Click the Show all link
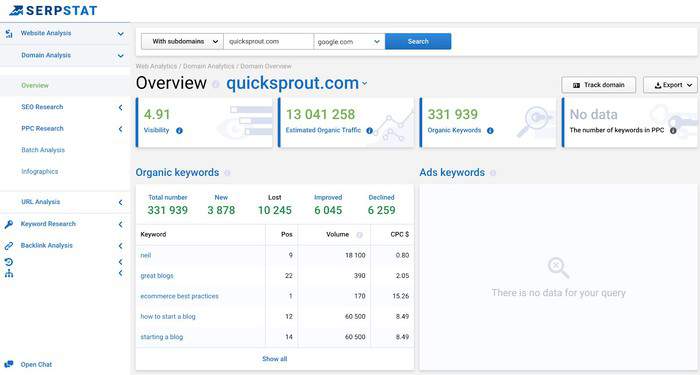The image size is (700, 375). (x=275, y=359)
